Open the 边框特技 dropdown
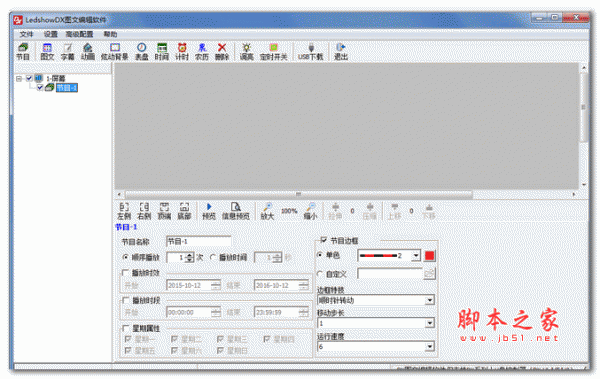600x379 pixels. coord(430,300)
